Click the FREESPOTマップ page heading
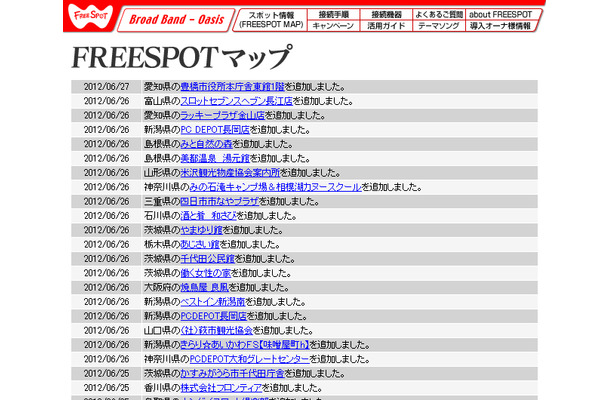Image resolution: width=610 pixels, height=400 pixels. (x=181, y=57)
